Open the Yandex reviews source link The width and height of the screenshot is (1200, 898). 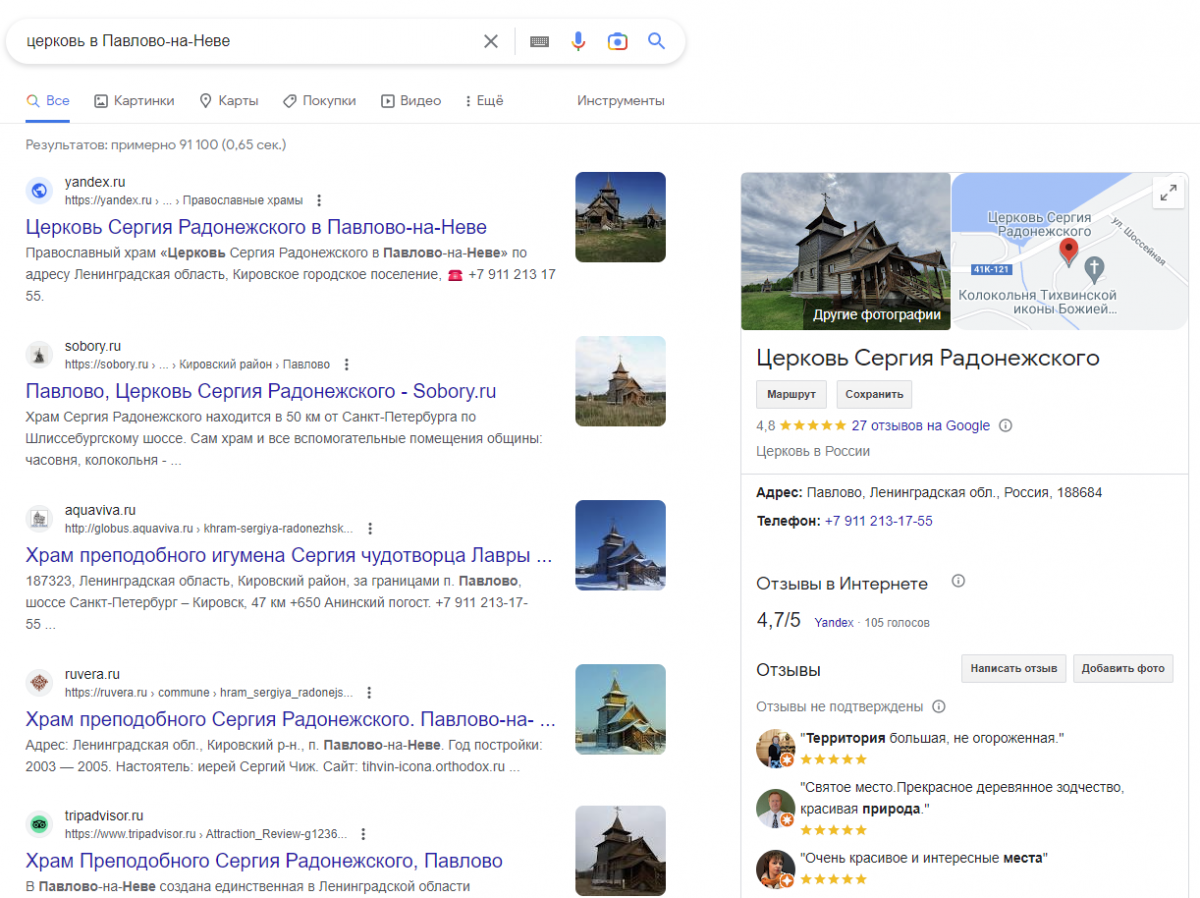(834, 623)
